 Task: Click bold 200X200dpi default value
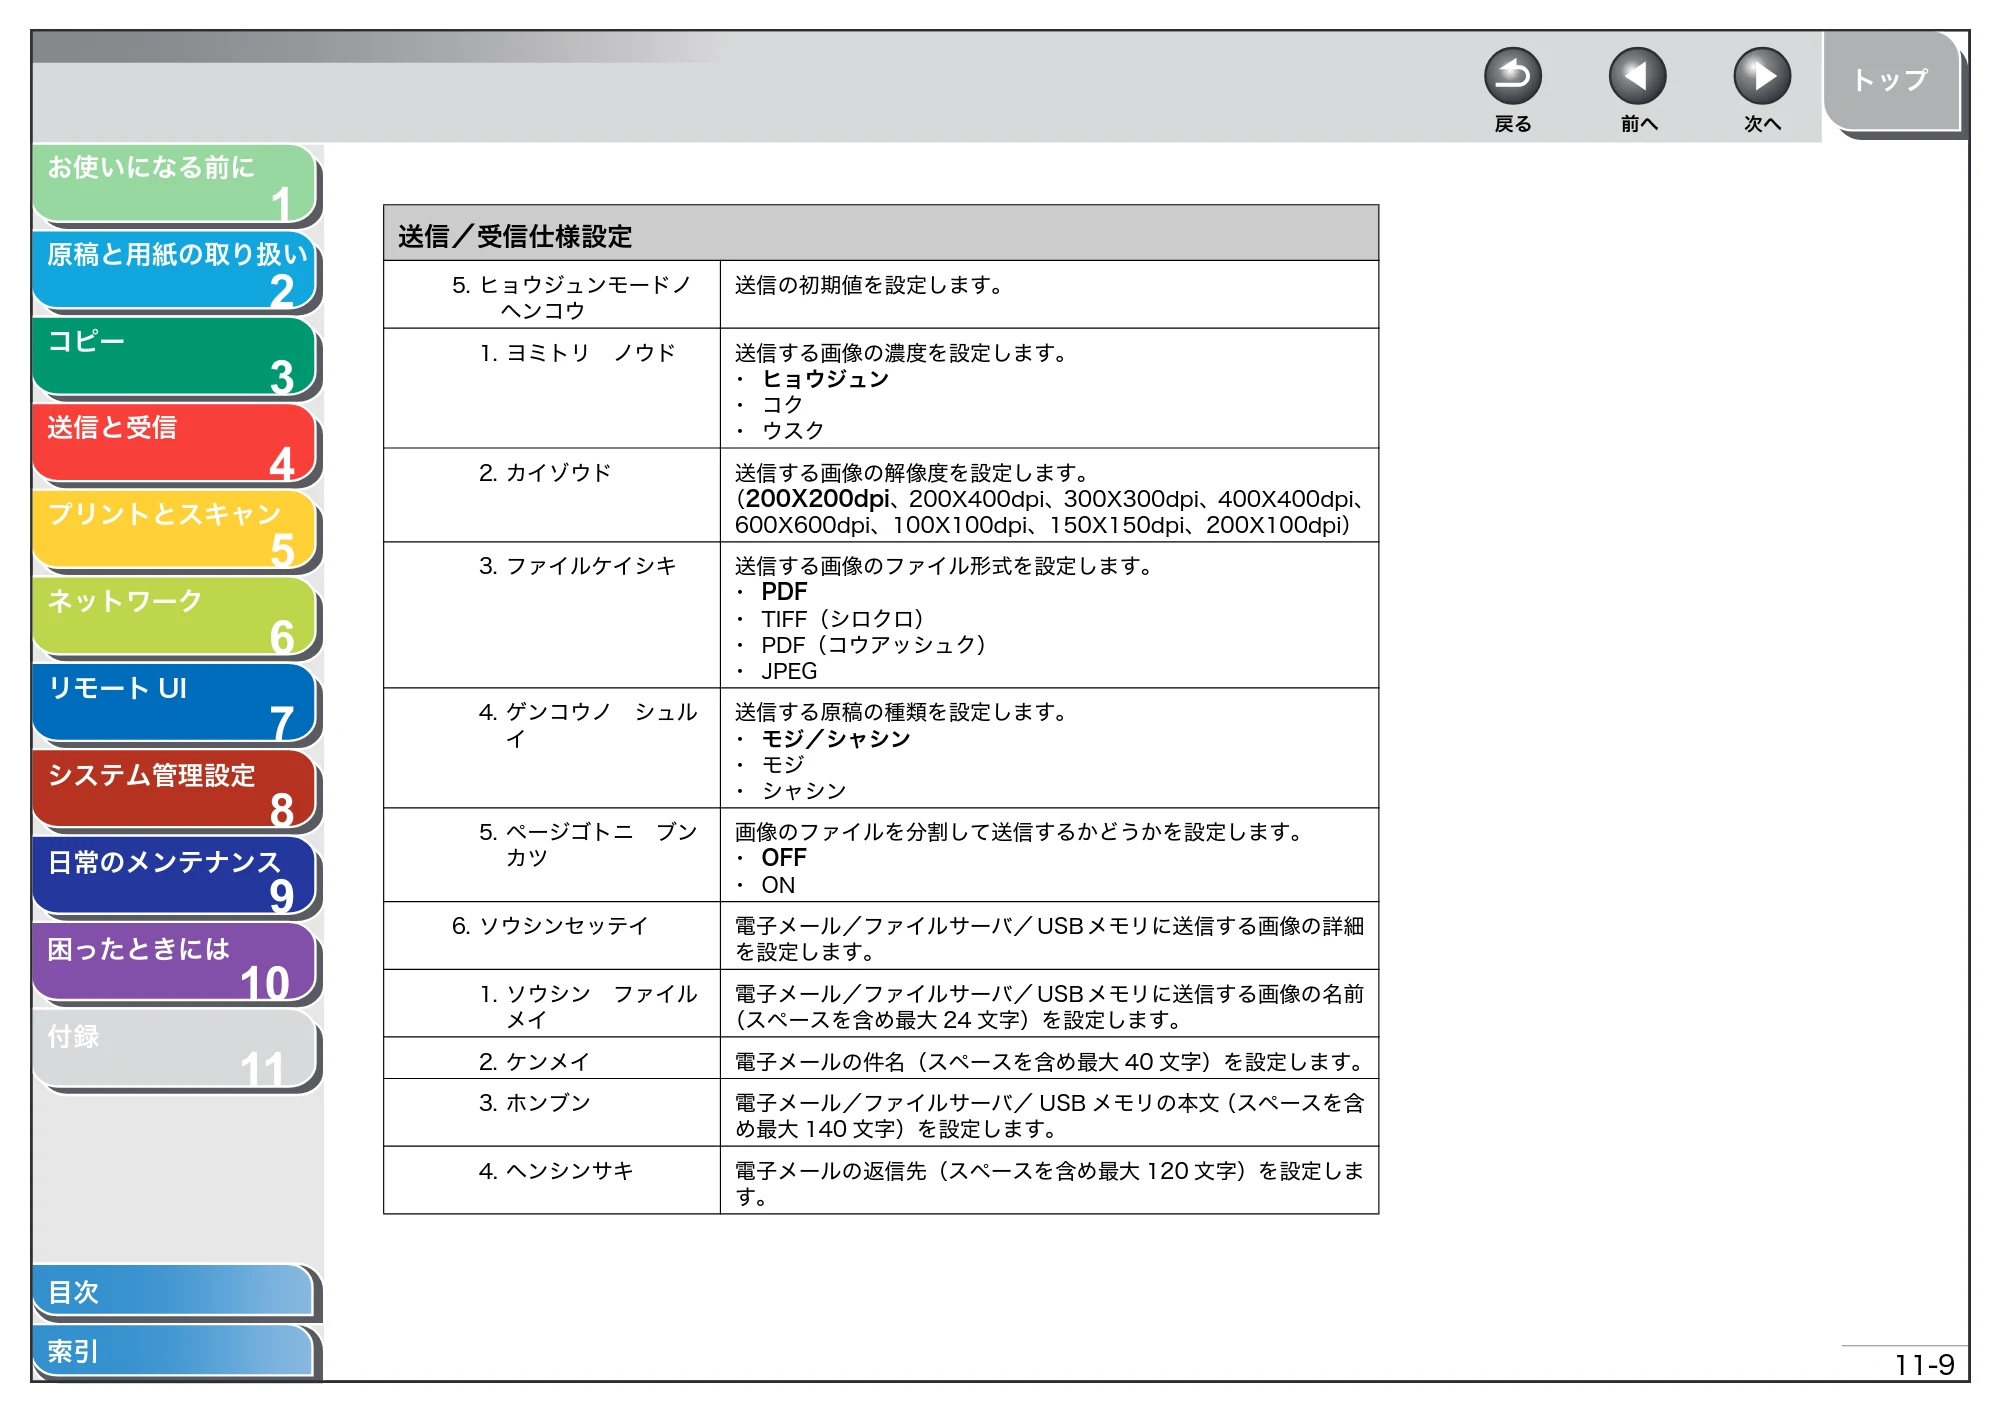pyautogui.click(x=817, y=499)
